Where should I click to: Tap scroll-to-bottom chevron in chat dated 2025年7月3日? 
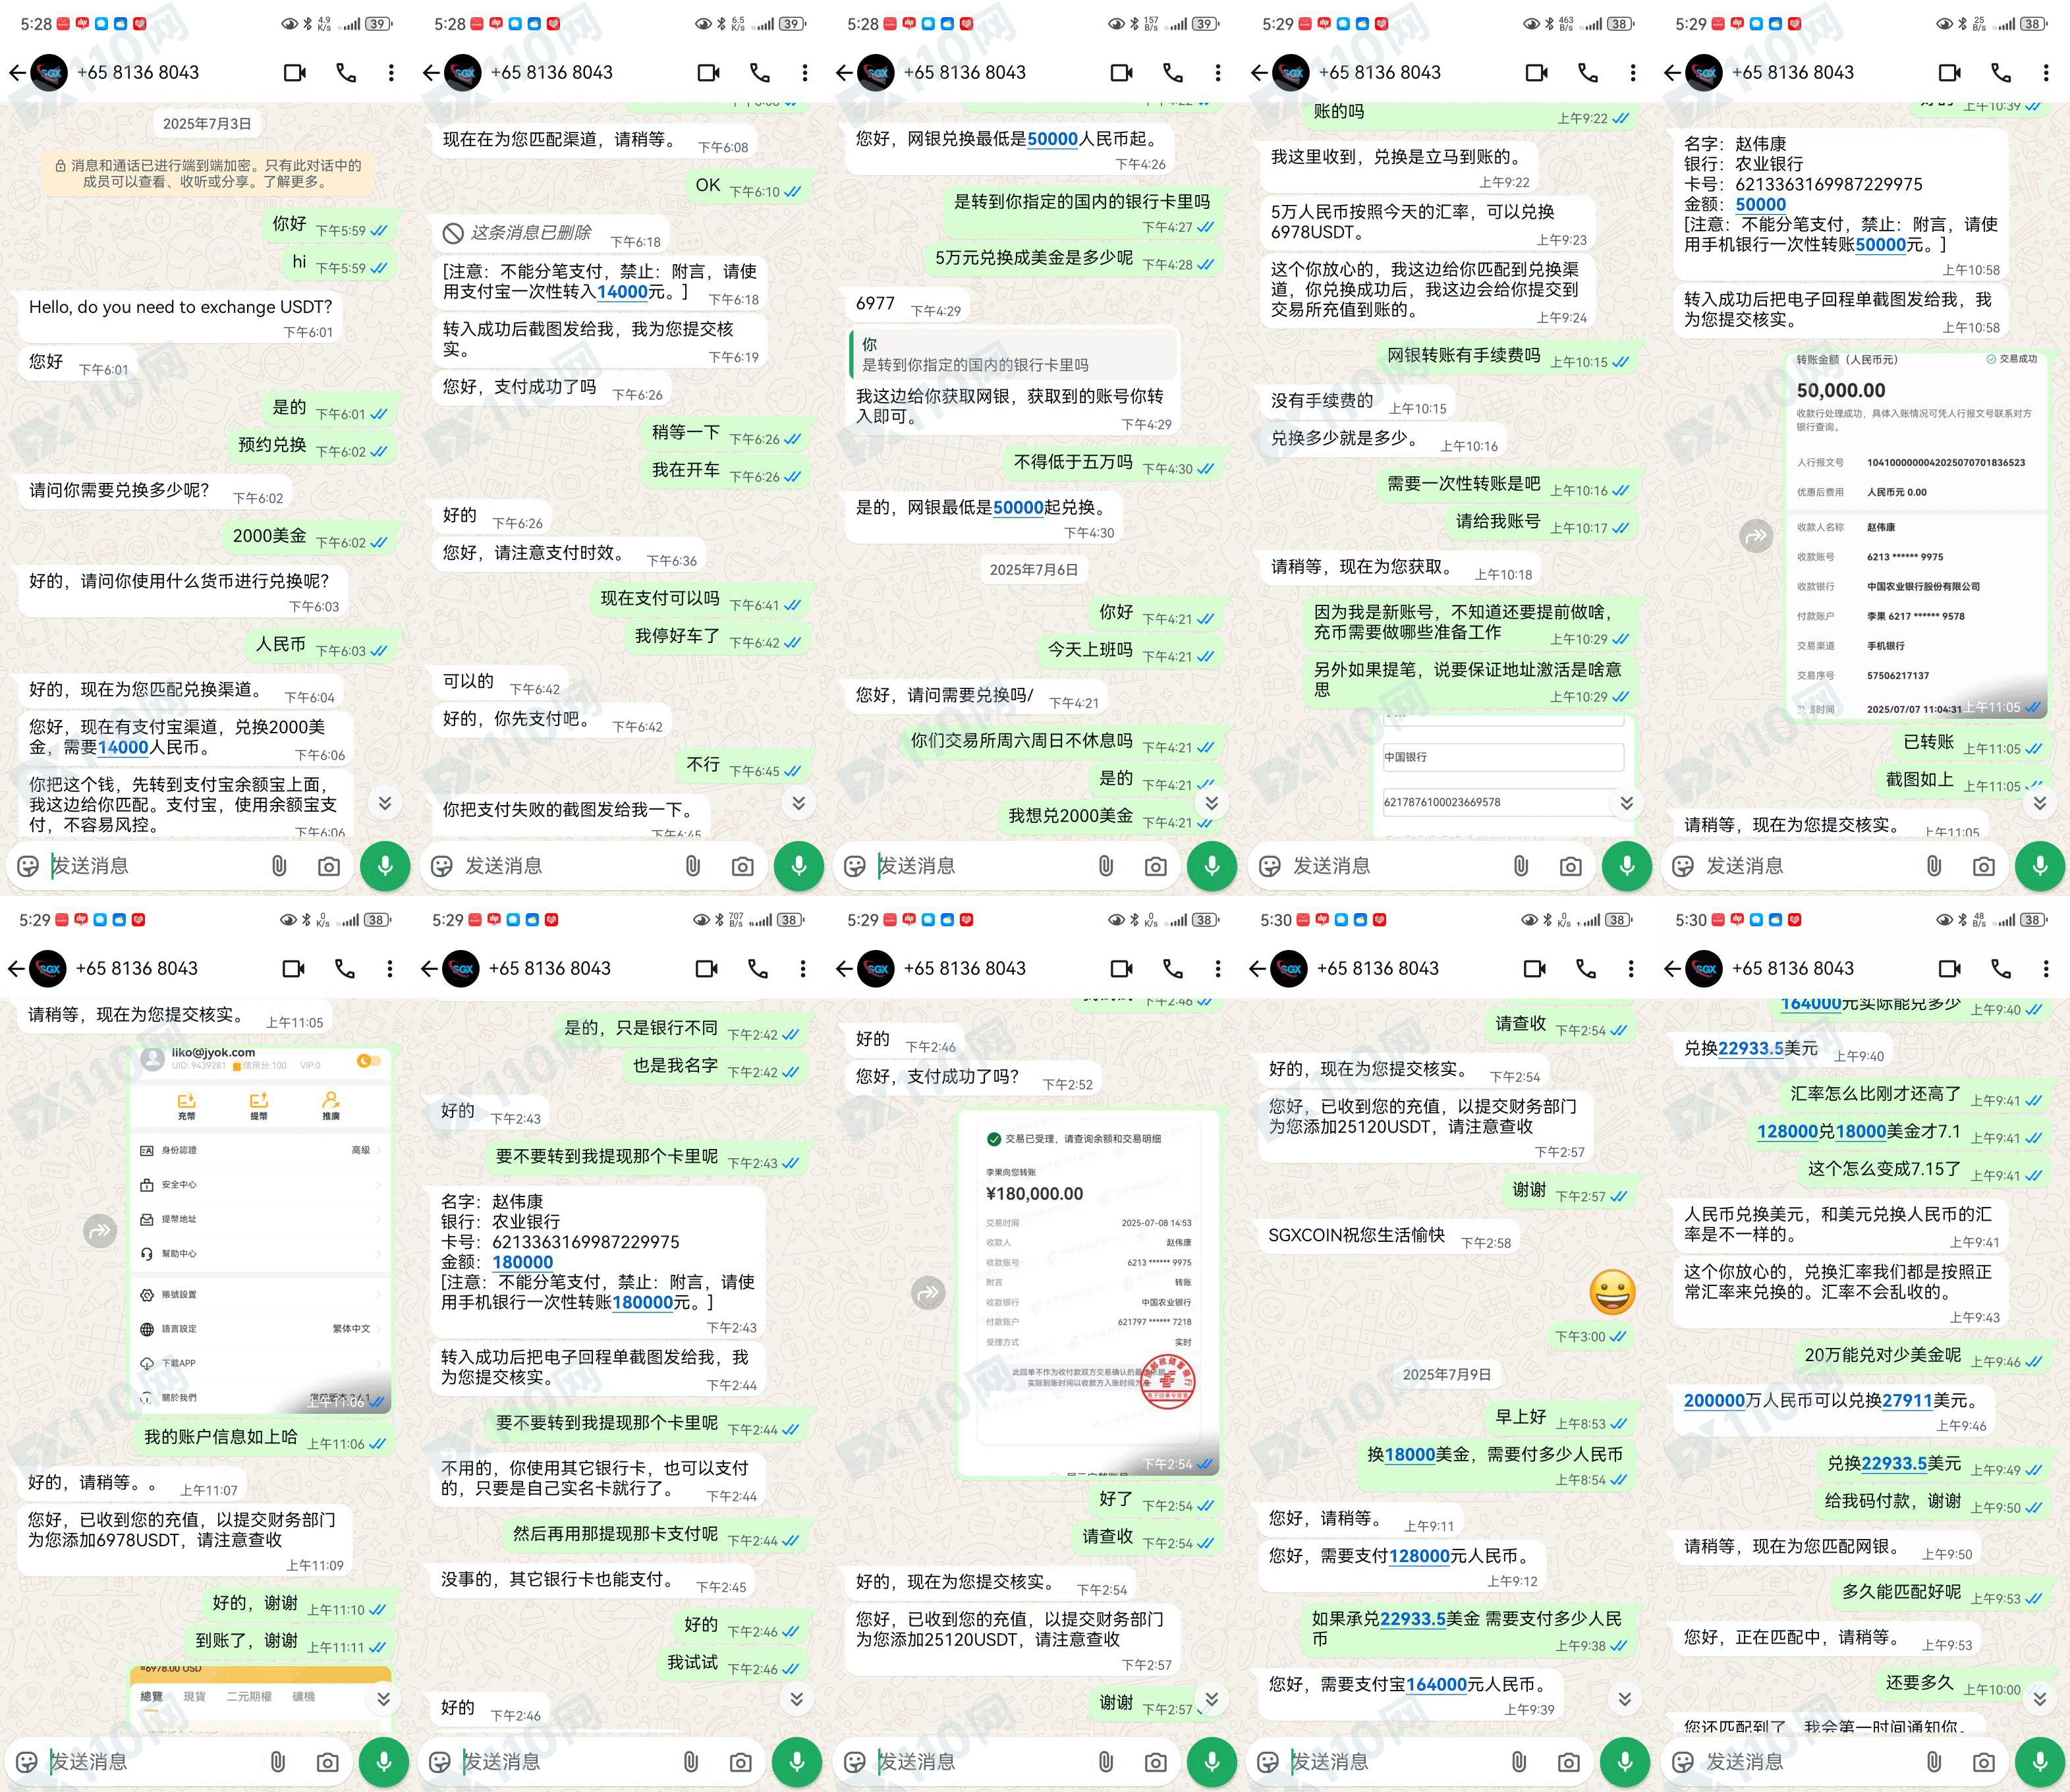click(385, 802)
